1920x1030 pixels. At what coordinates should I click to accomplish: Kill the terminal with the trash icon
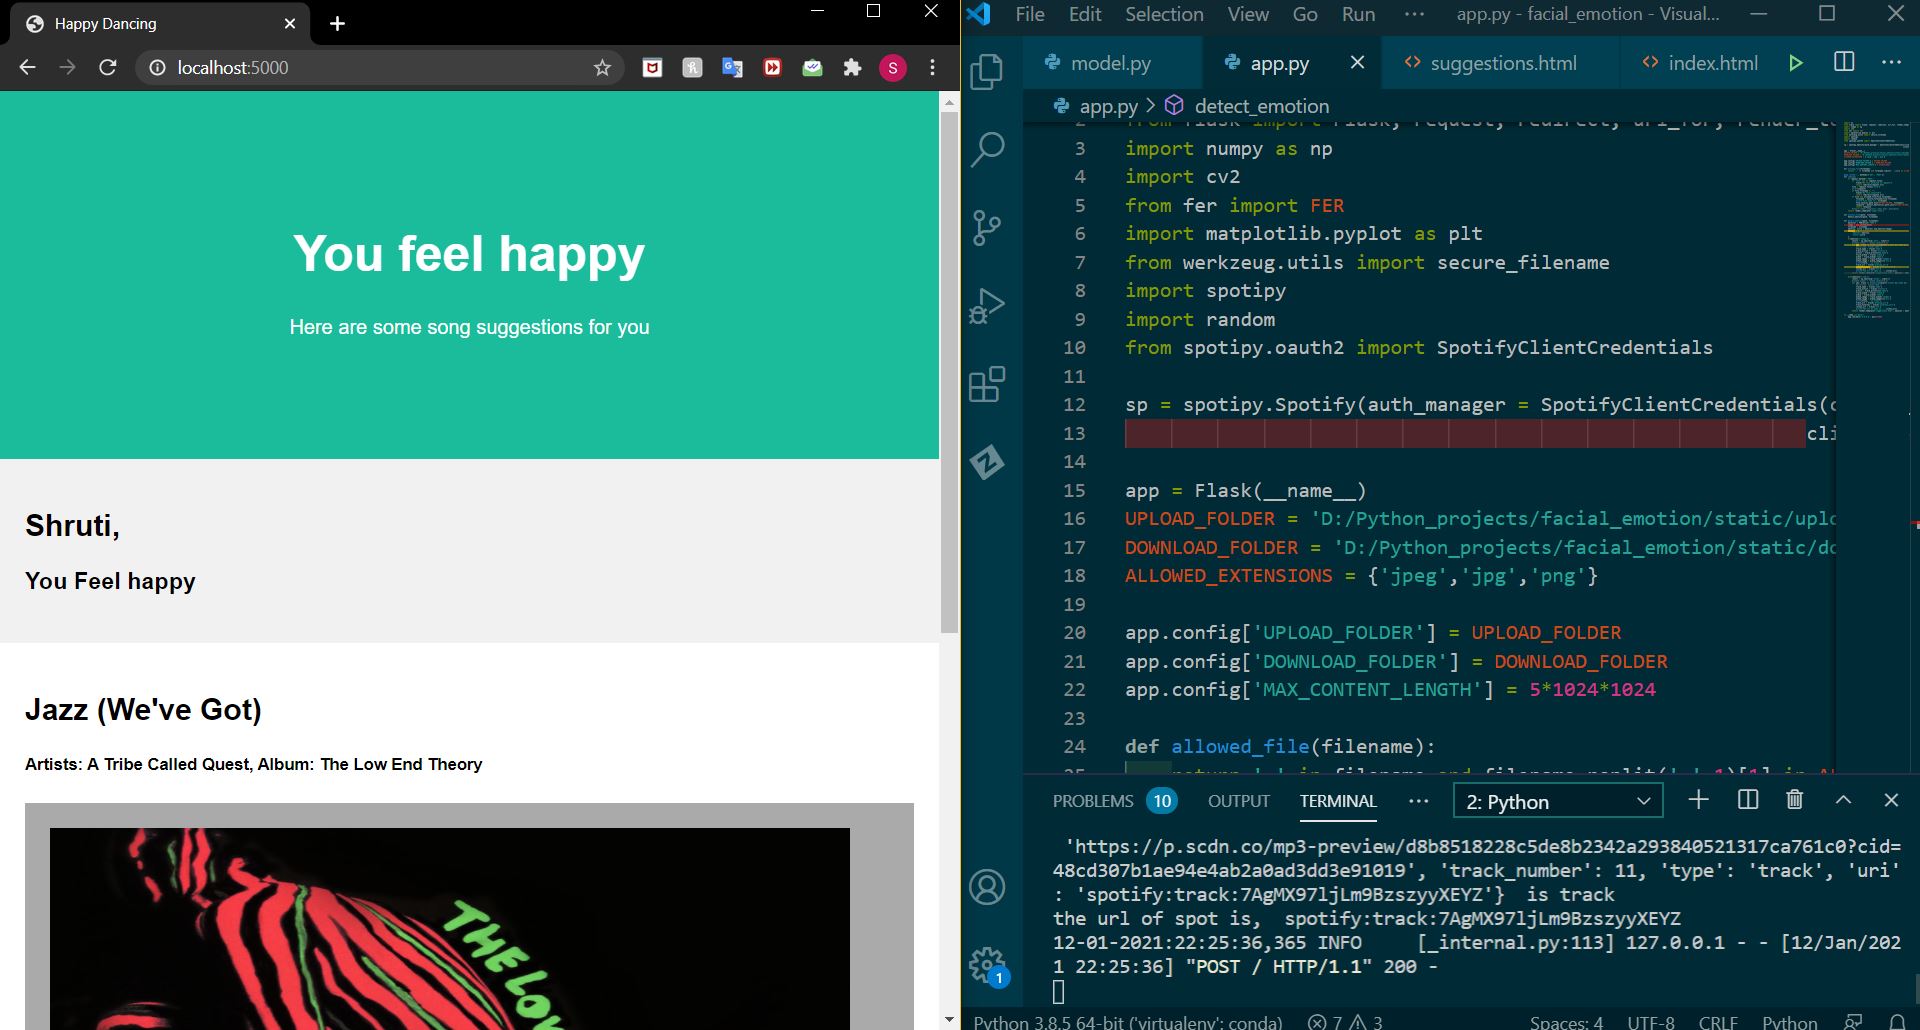(x=1795, y=800)
